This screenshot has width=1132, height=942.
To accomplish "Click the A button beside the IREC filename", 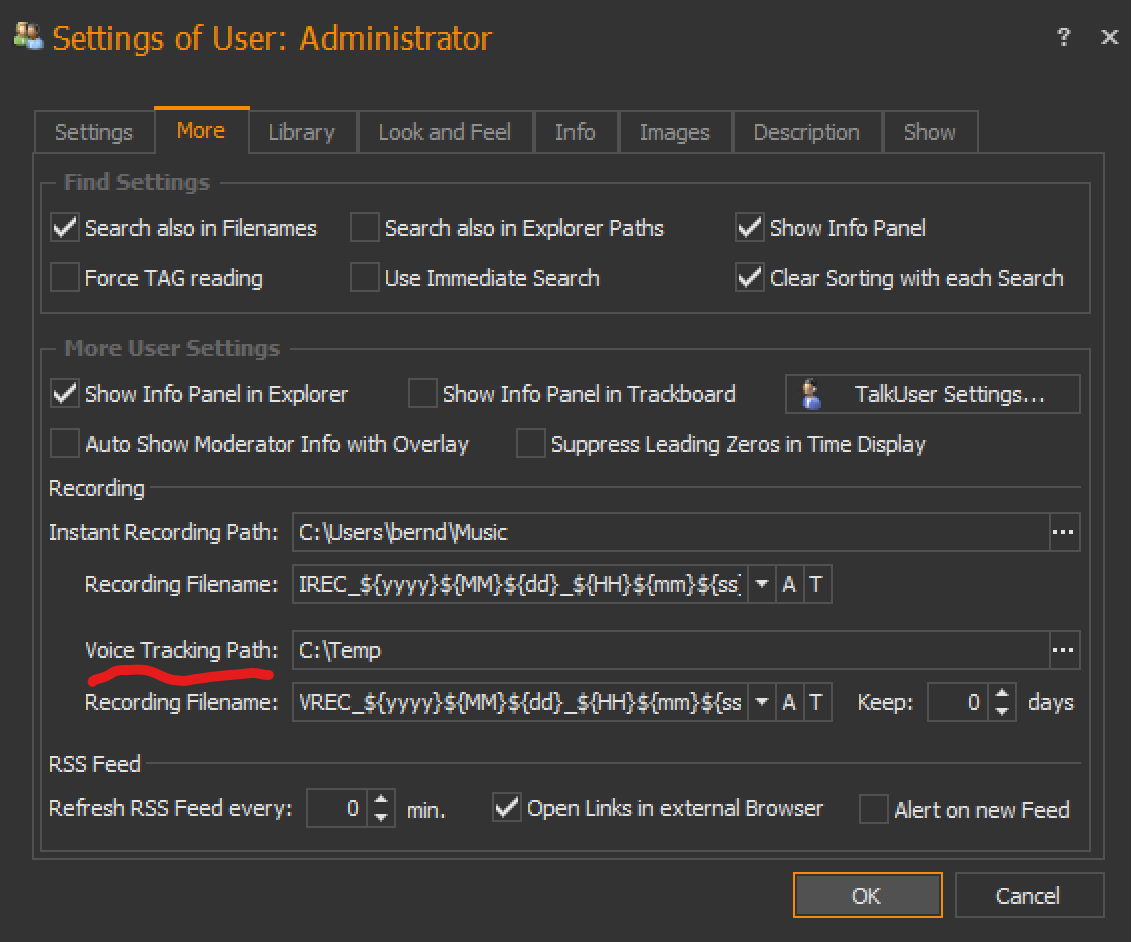I will (789, 585).
